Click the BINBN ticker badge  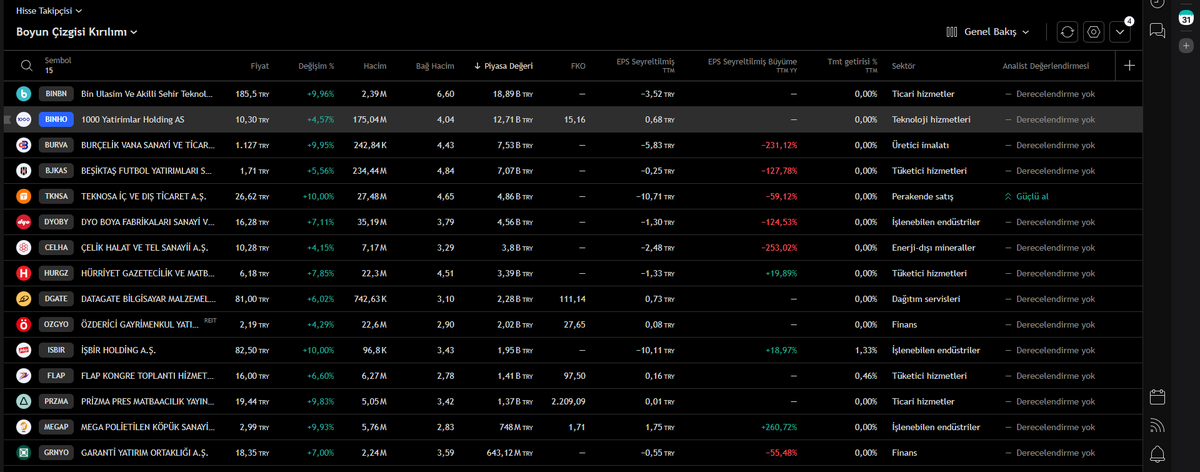[57, 94]
